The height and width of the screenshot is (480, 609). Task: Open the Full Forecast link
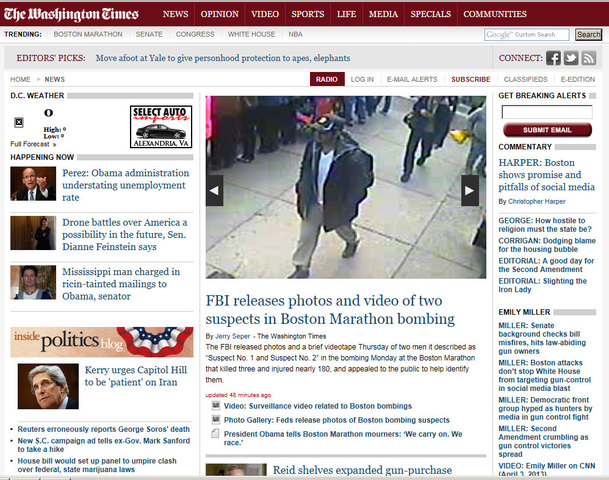(33, 144)
